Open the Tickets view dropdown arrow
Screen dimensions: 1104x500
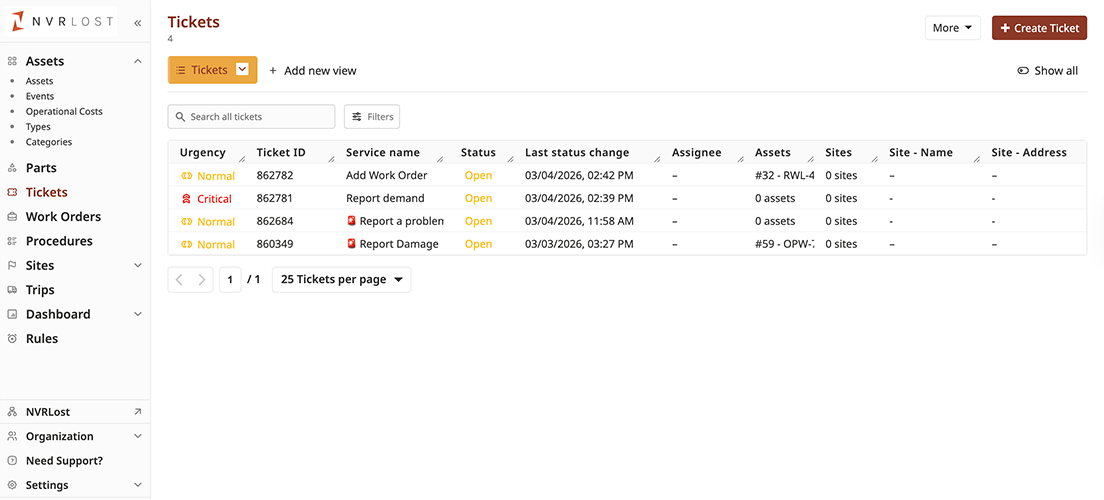click(x=242, y=70)
